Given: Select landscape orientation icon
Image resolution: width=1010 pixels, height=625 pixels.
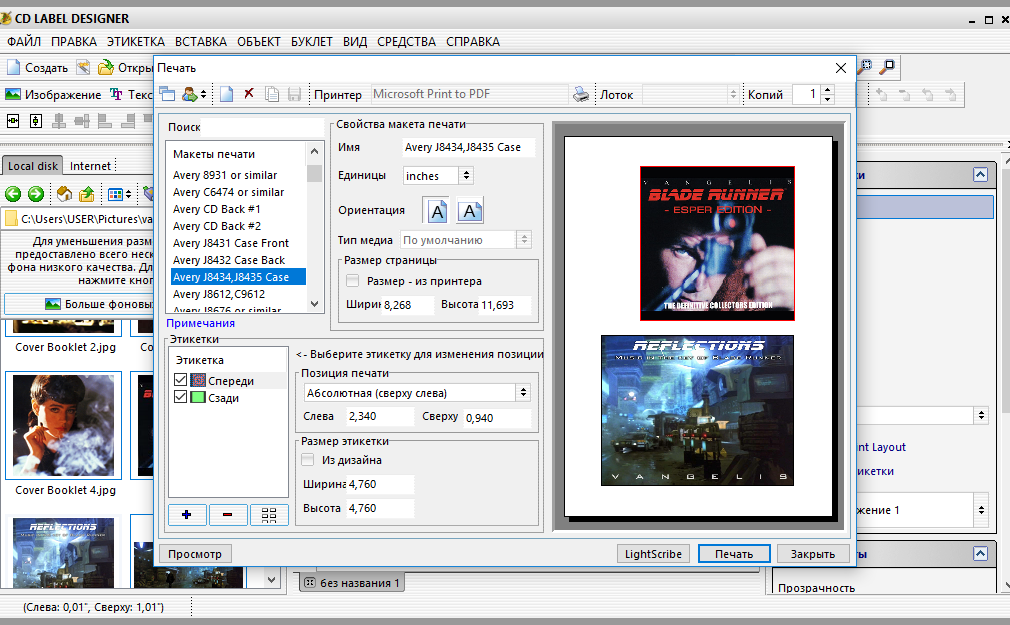Looking at the screenshot, I should pyautogui.click(x=470, y=211).
